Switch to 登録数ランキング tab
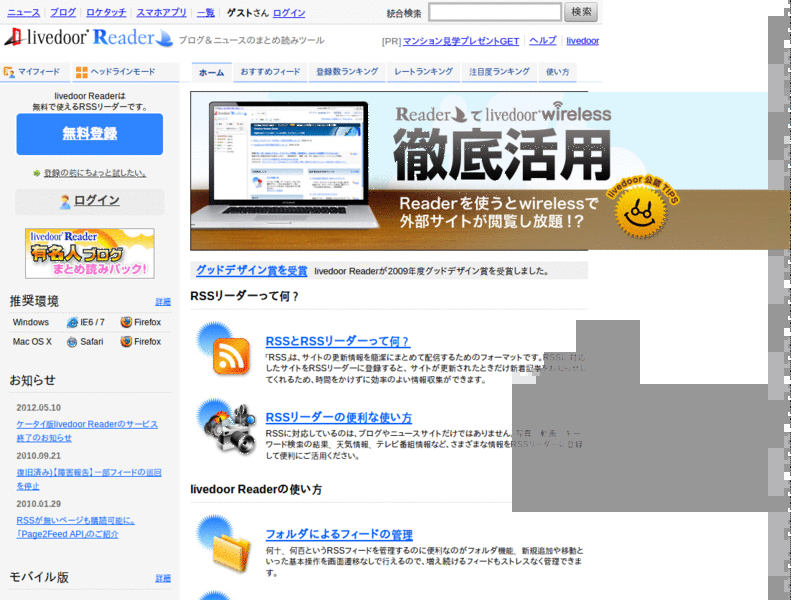The image size is (800, 600). 347,72
